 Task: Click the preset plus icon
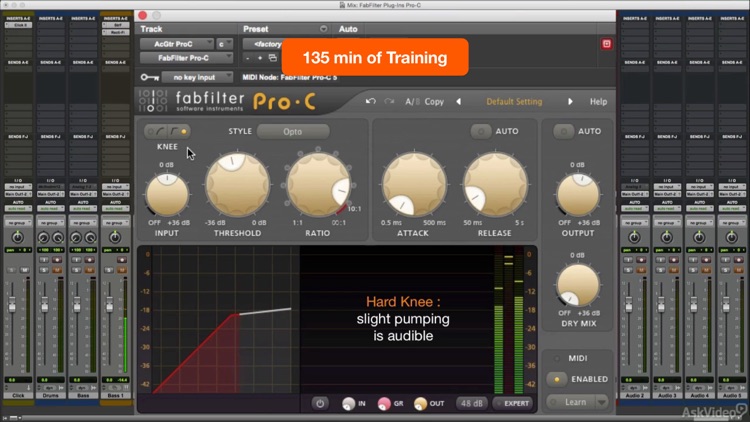click(260, 58)
